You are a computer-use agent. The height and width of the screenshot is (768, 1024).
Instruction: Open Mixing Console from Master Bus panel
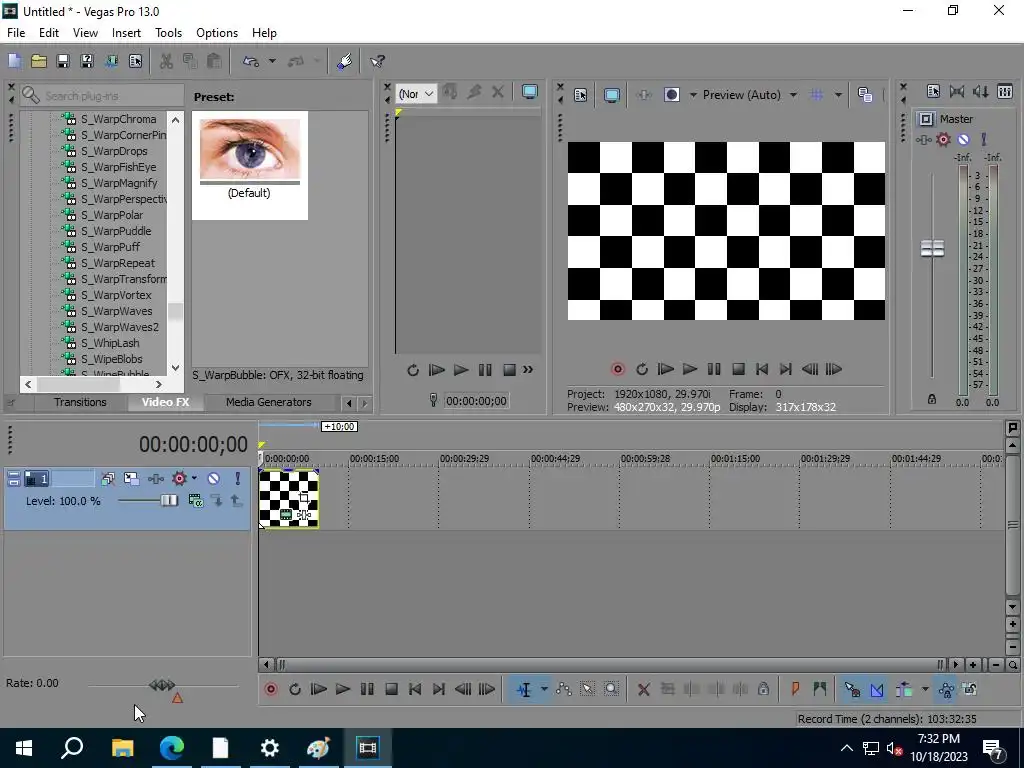coord(1005,91)
